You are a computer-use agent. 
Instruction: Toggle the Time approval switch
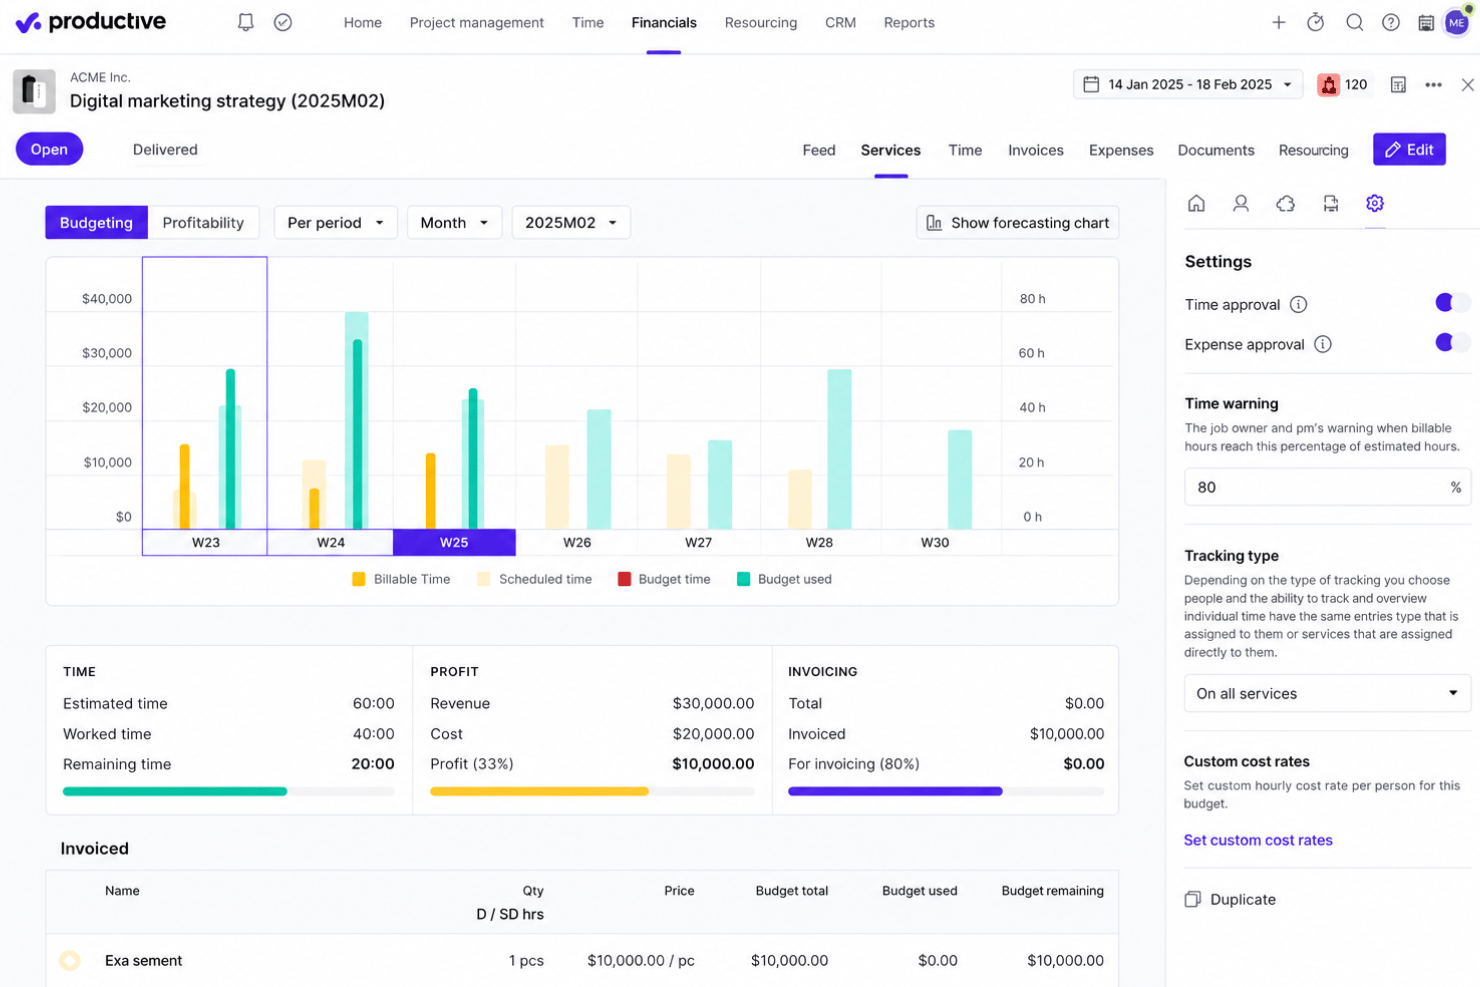pos(1452,303)
